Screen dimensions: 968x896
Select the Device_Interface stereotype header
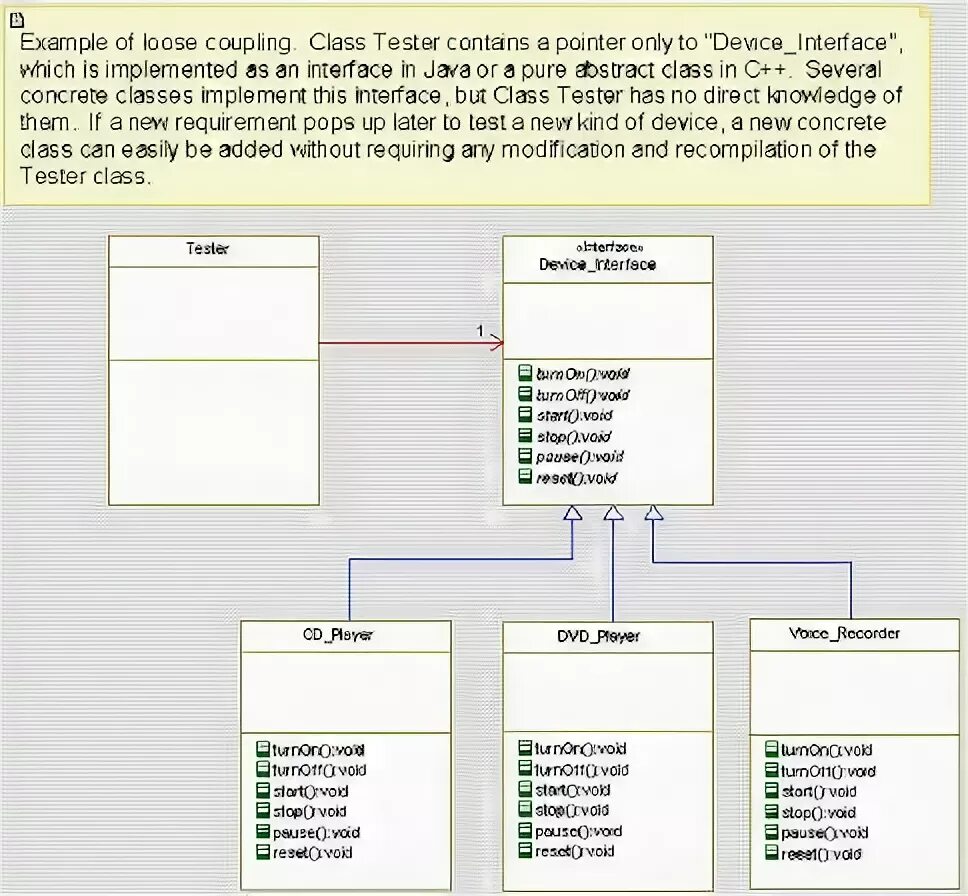(x=607, y=250)
